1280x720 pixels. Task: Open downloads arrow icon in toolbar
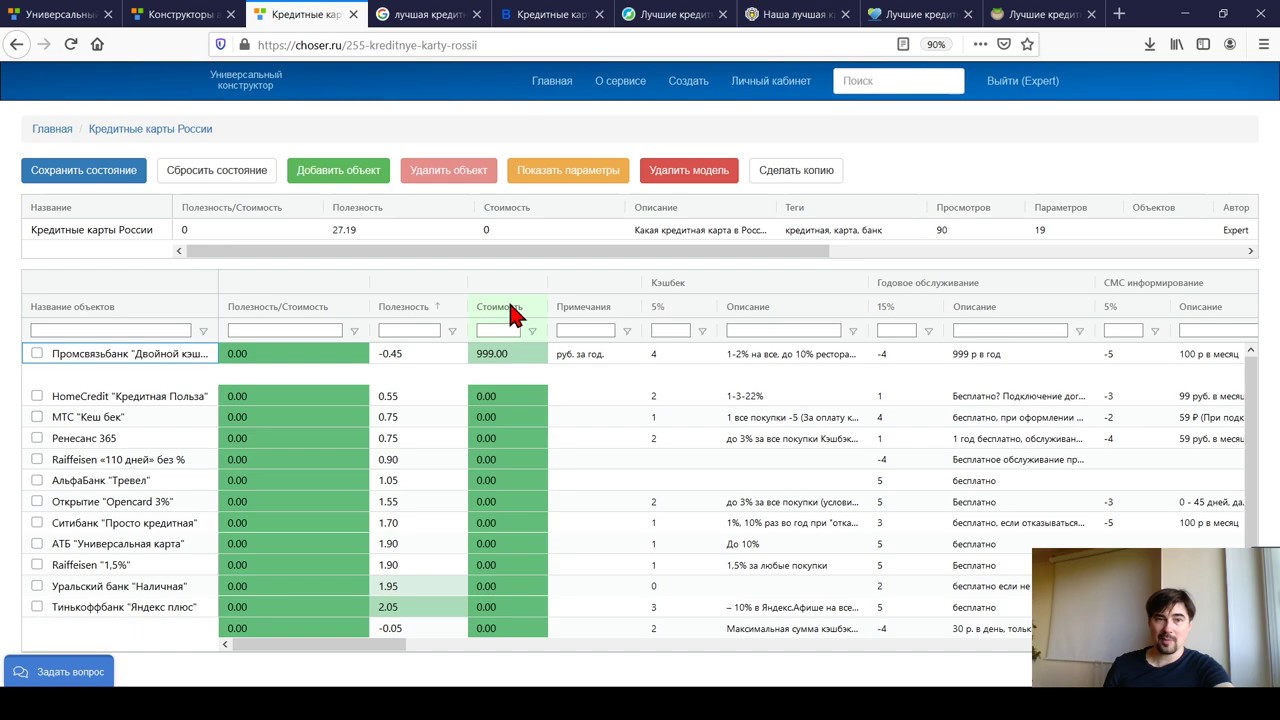(1150, 44)
